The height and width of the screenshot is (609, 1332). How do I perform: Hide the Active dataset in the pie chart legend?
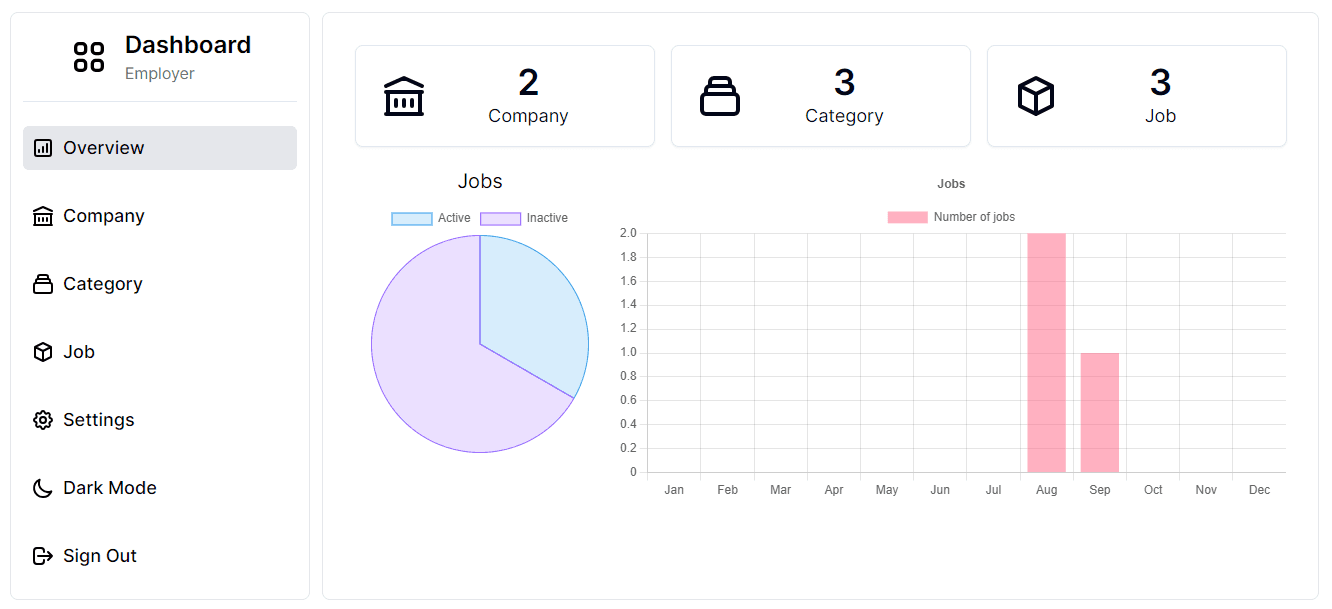coord(430,217)
